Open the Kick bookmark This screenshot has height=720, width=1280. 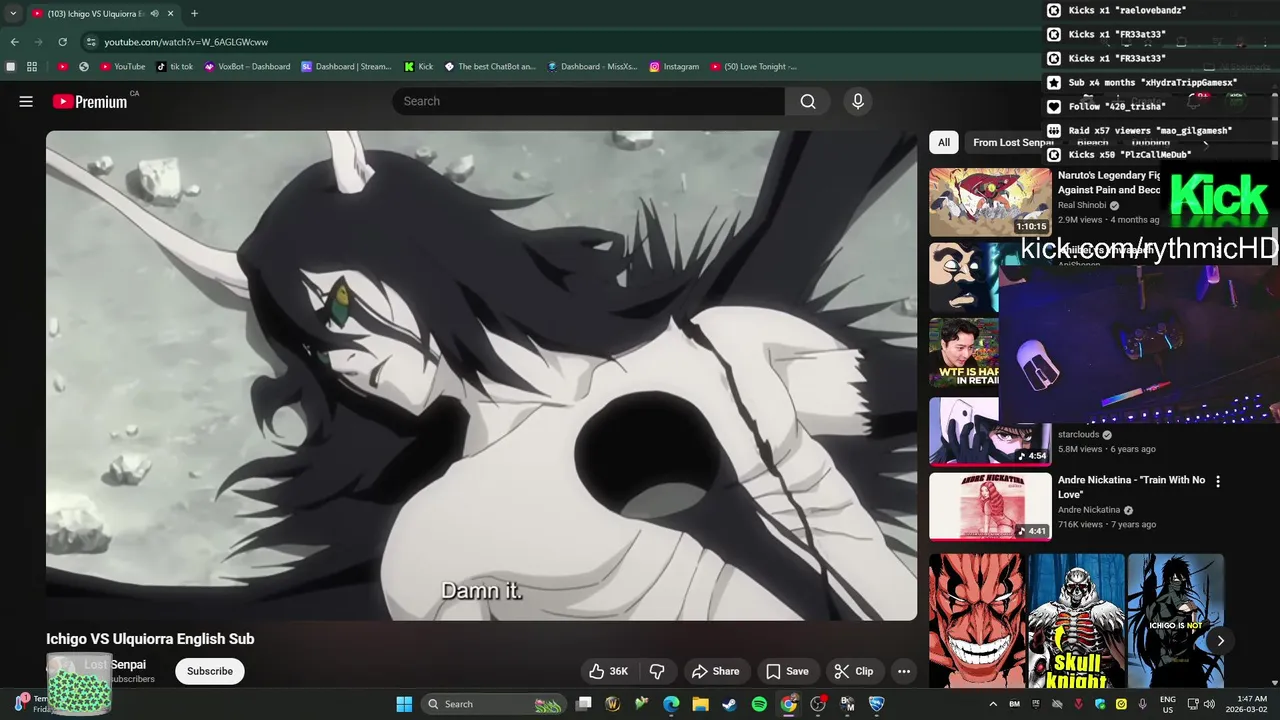pyautogui.click(x=419, y=67)
